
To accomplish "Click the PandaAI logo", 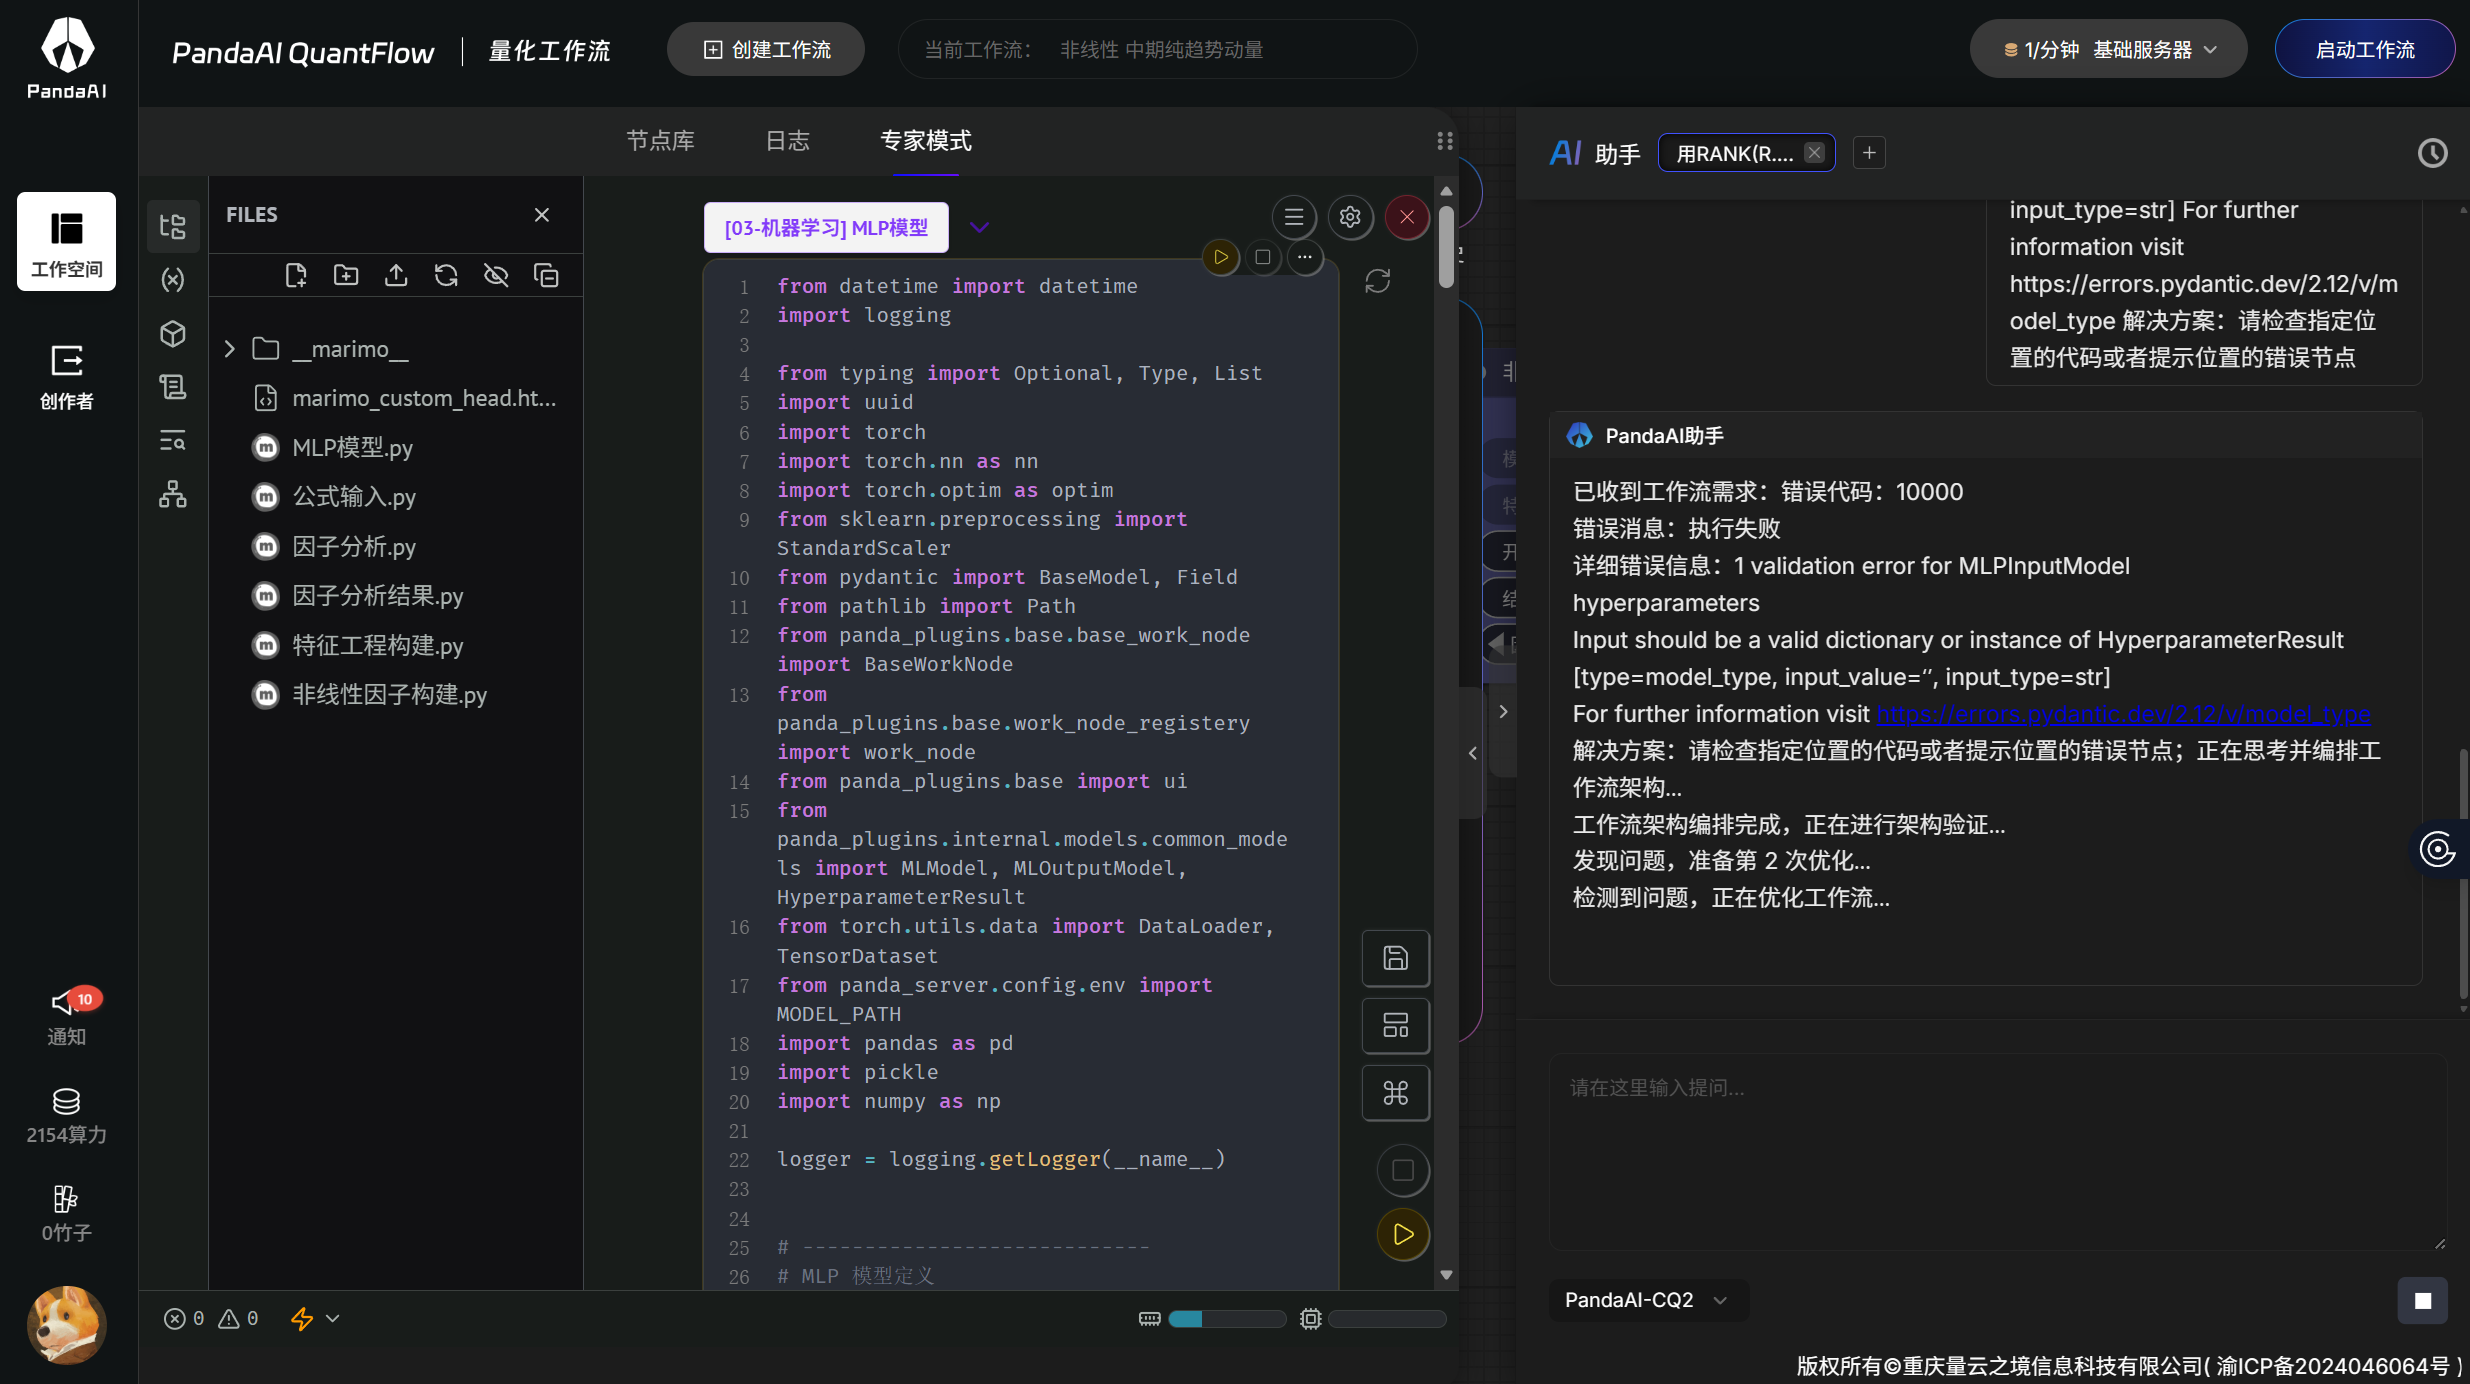I will coord(67,58).
